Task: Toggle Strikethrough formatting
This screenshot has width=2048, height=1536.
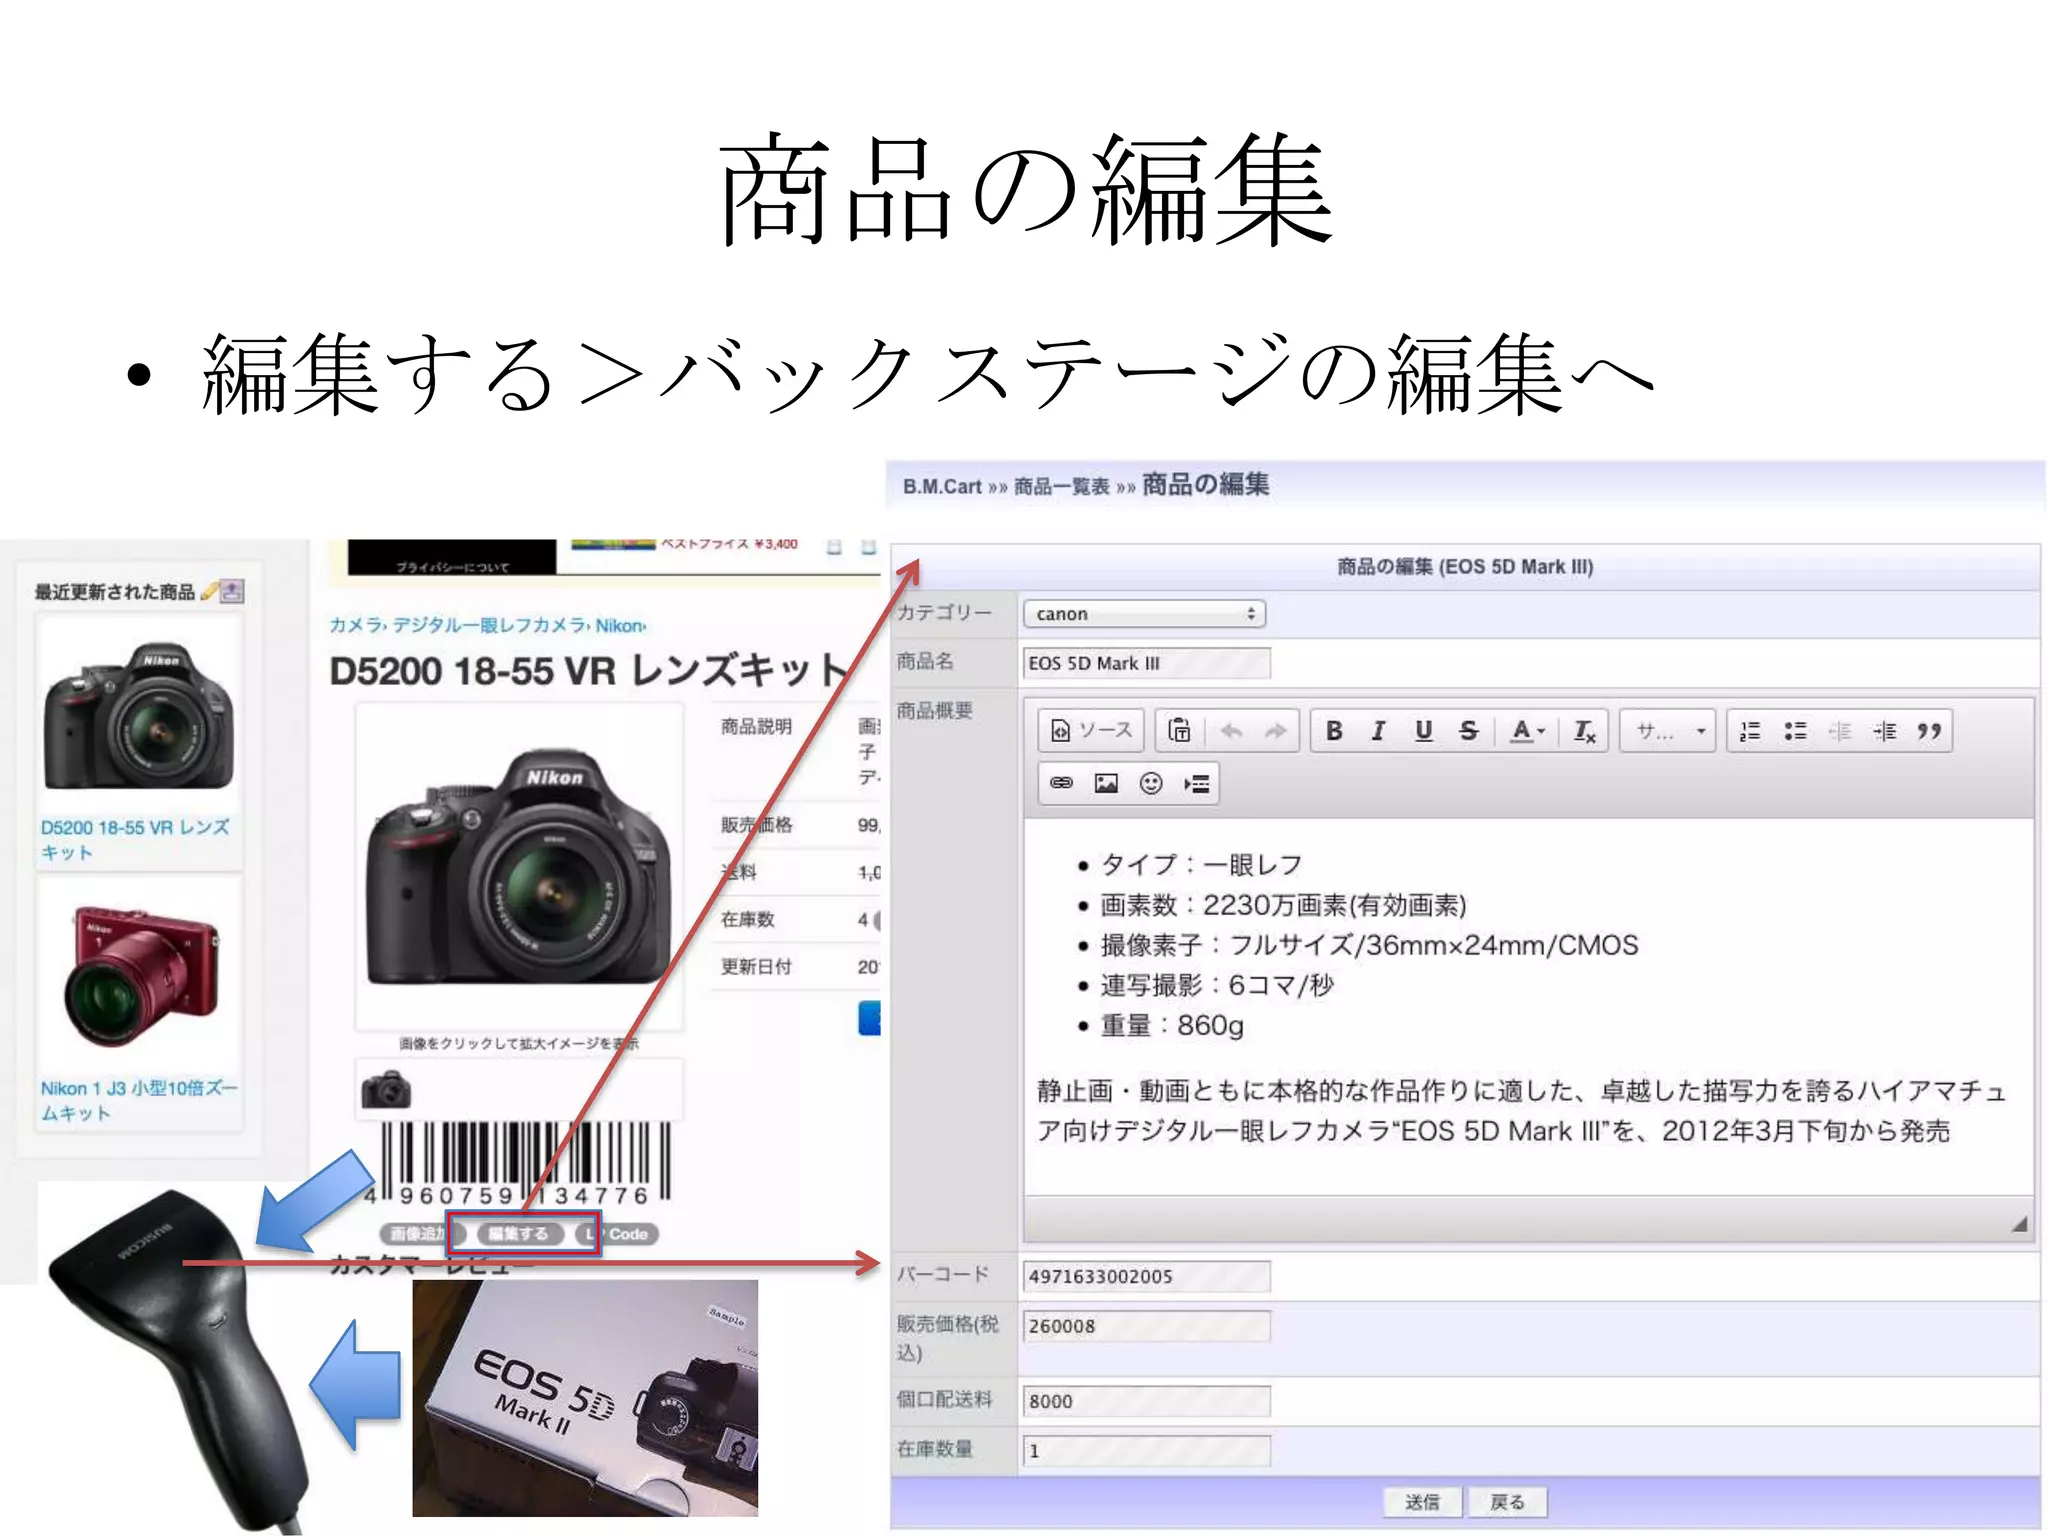Action: [x=1468, y=731]
